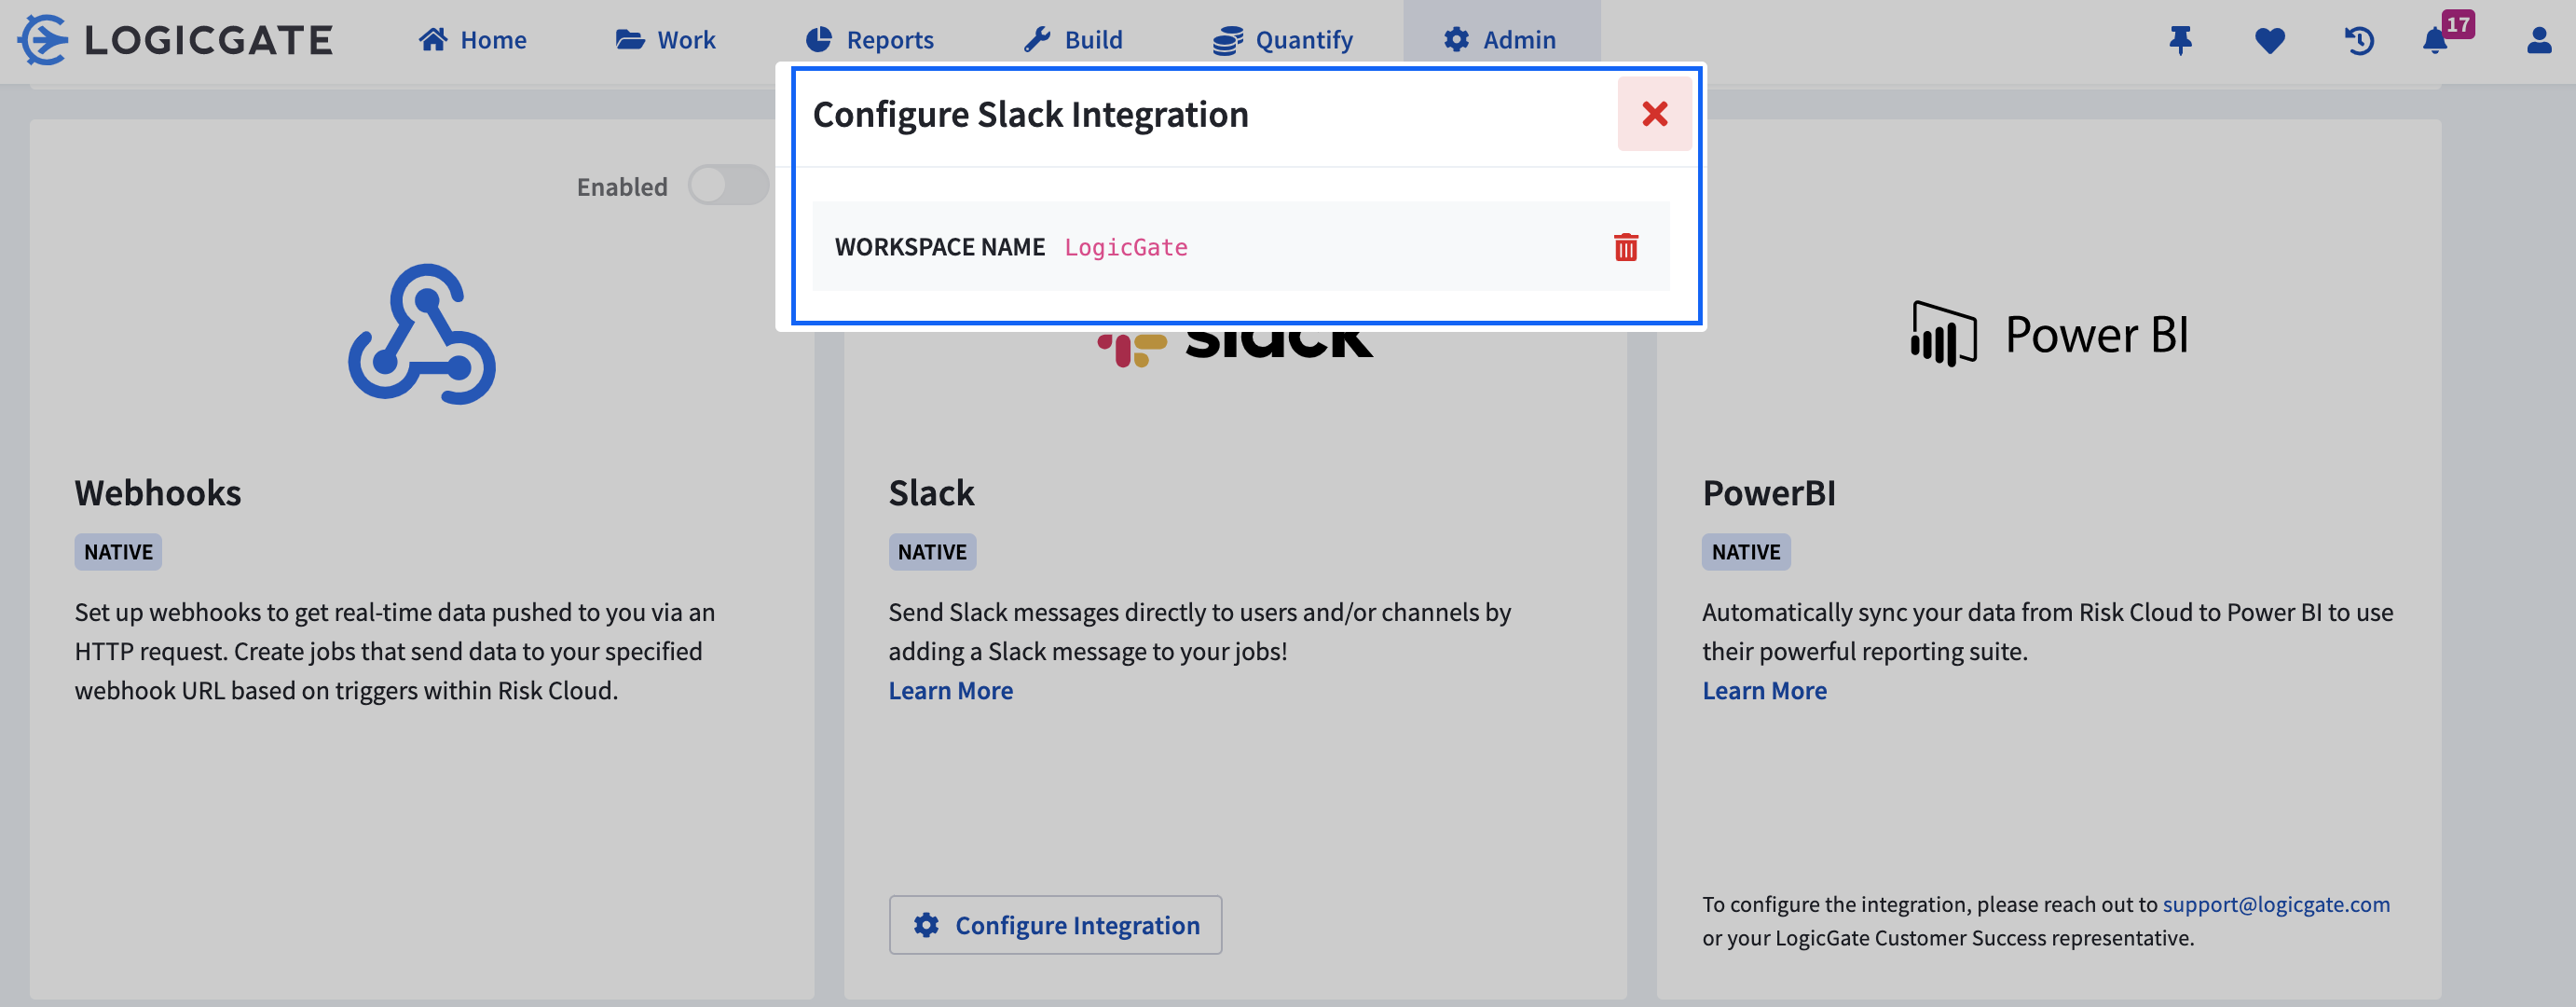Click the Power BI logo
This screenshot has height=1007, width=2576.
point(2049,334)
